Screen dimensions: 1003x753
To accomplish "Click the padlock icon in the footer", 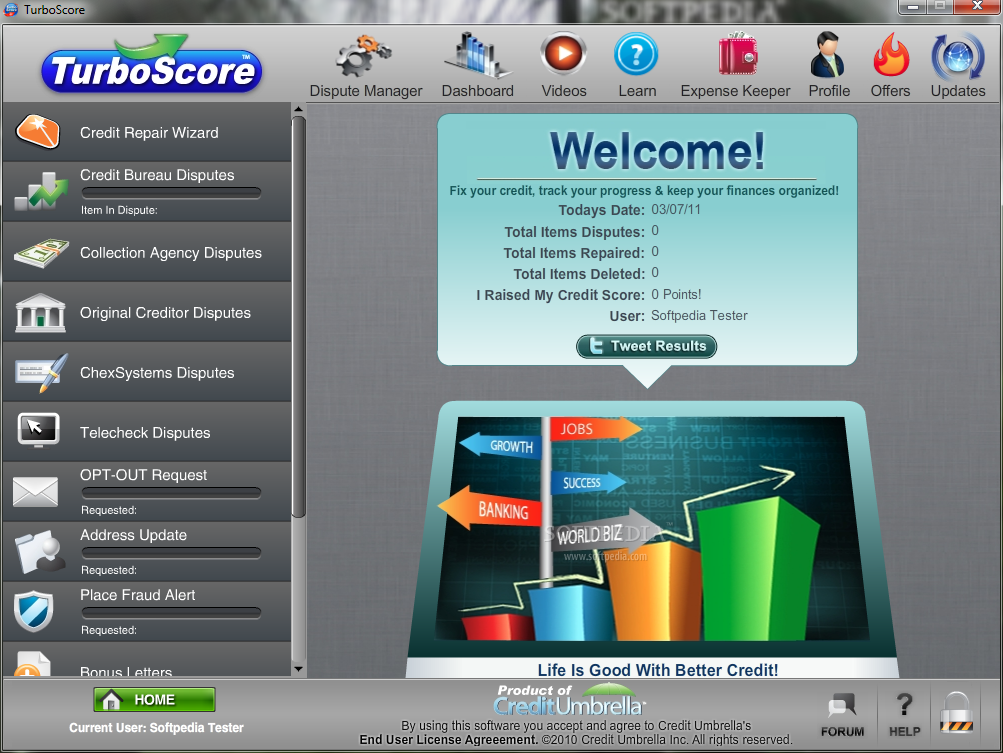I will click(956, 712).
